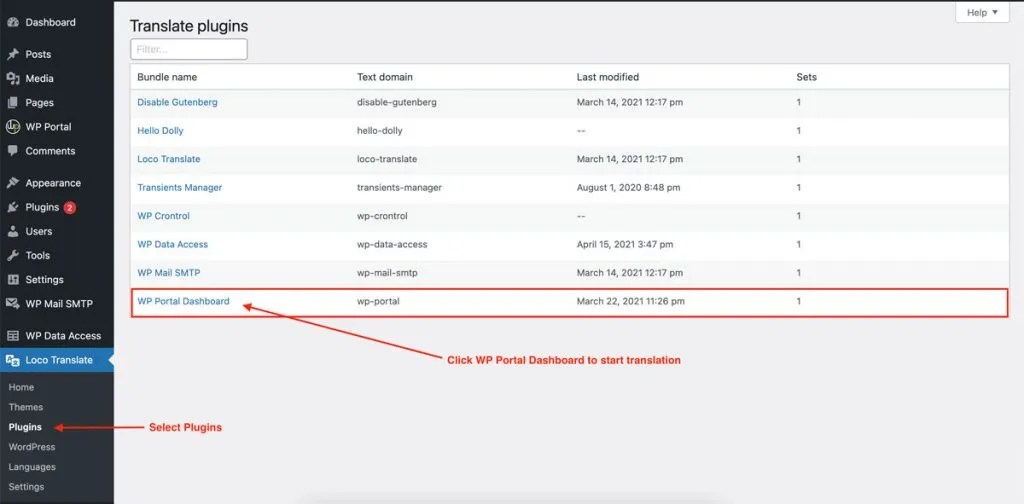Open the Users menu item
Image resolution: width=1024 pixels, height=504 pixels.
coord(39,231)
